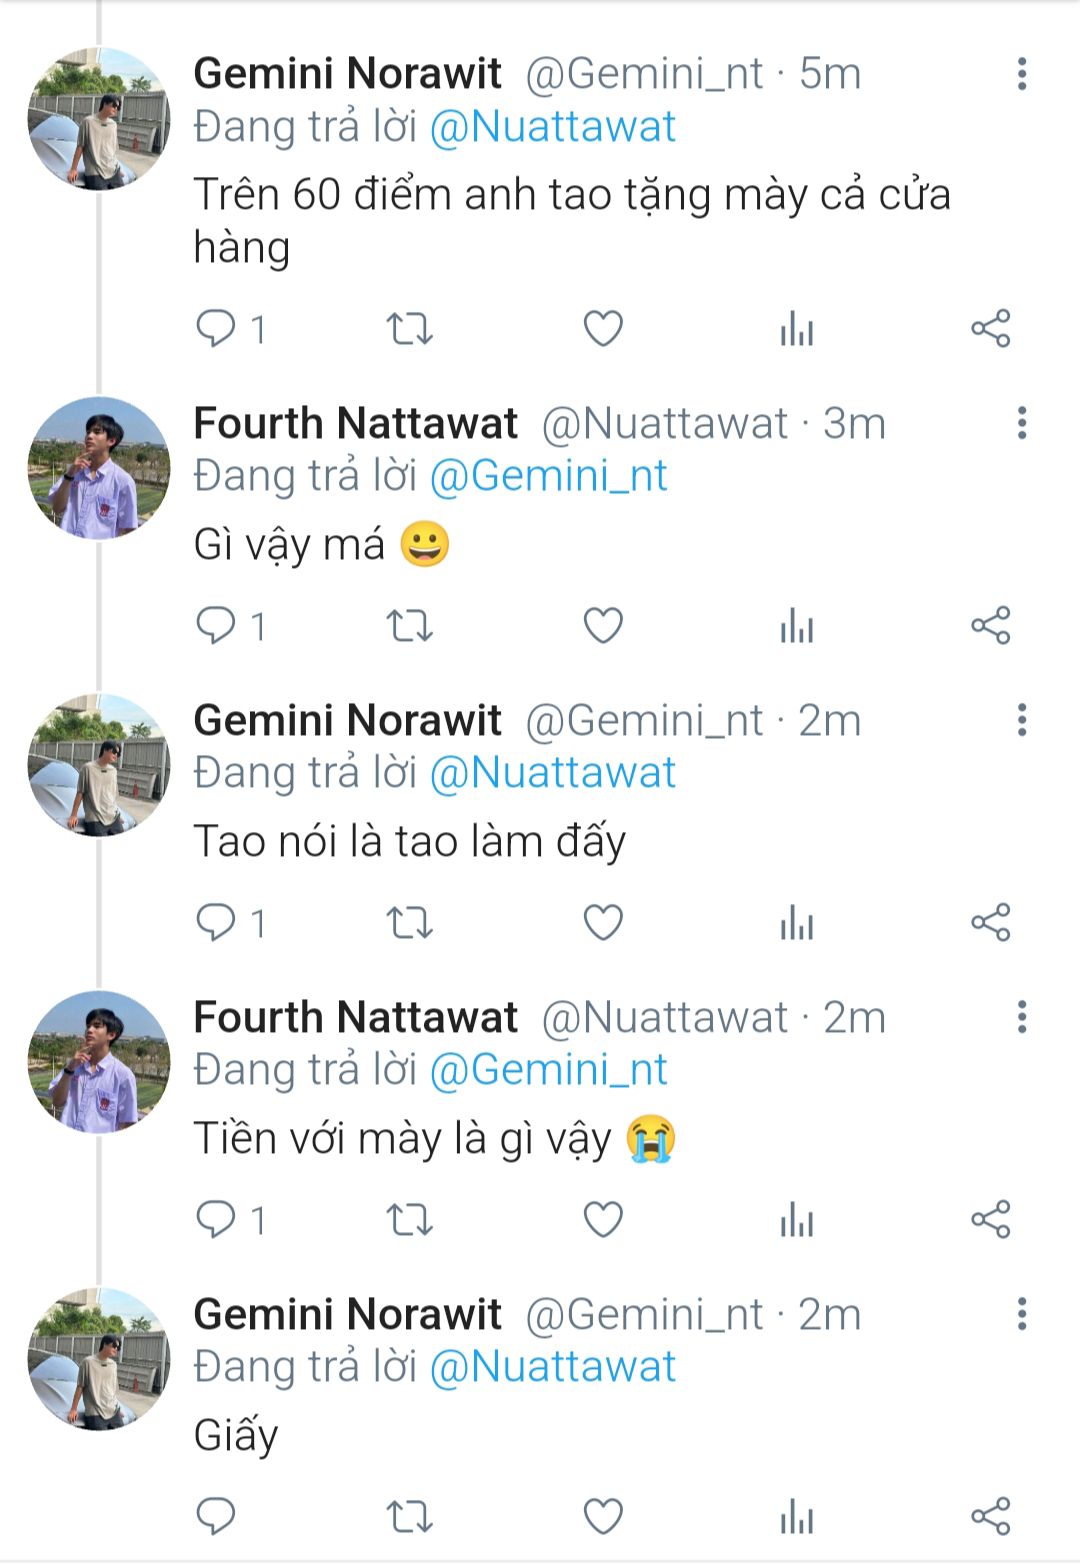Open more options on "Giấy" tweet
This screenshot has height=1564, width=1080.
click(x=1021, y=1314)
